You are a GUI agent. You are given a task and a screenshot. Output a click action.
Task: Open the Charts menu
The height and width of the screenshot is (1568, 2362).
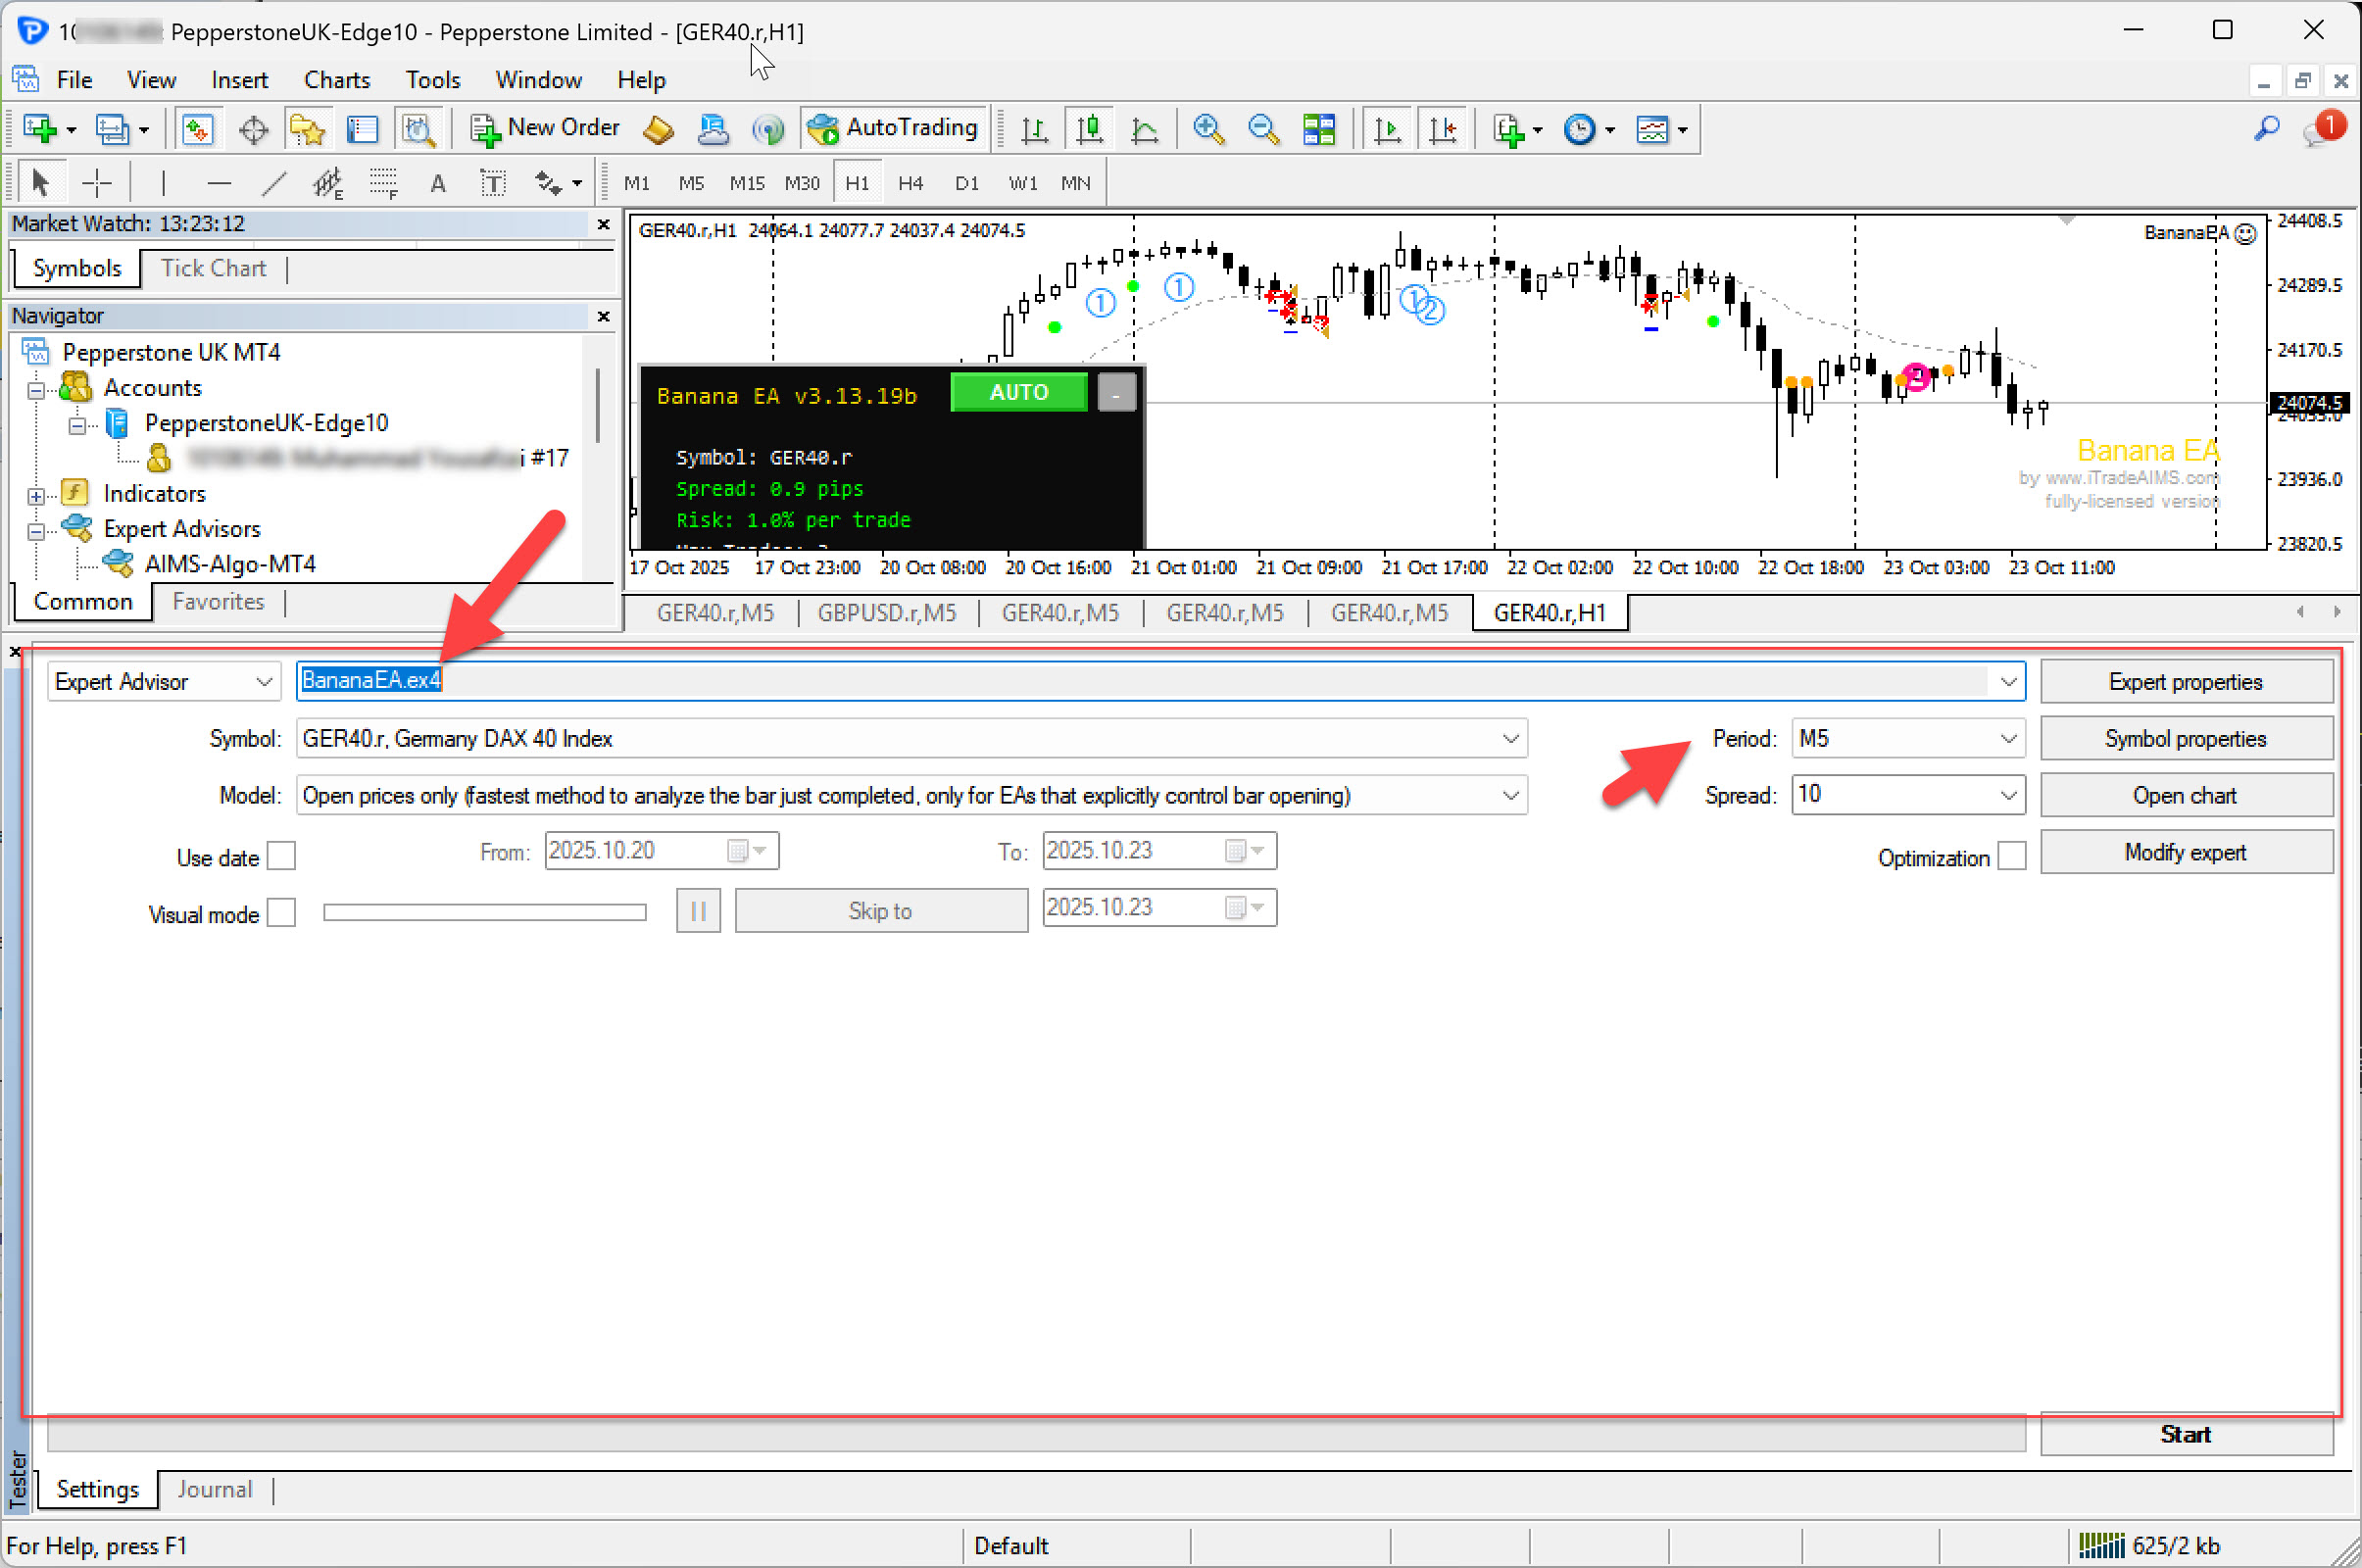click(336, 80)
